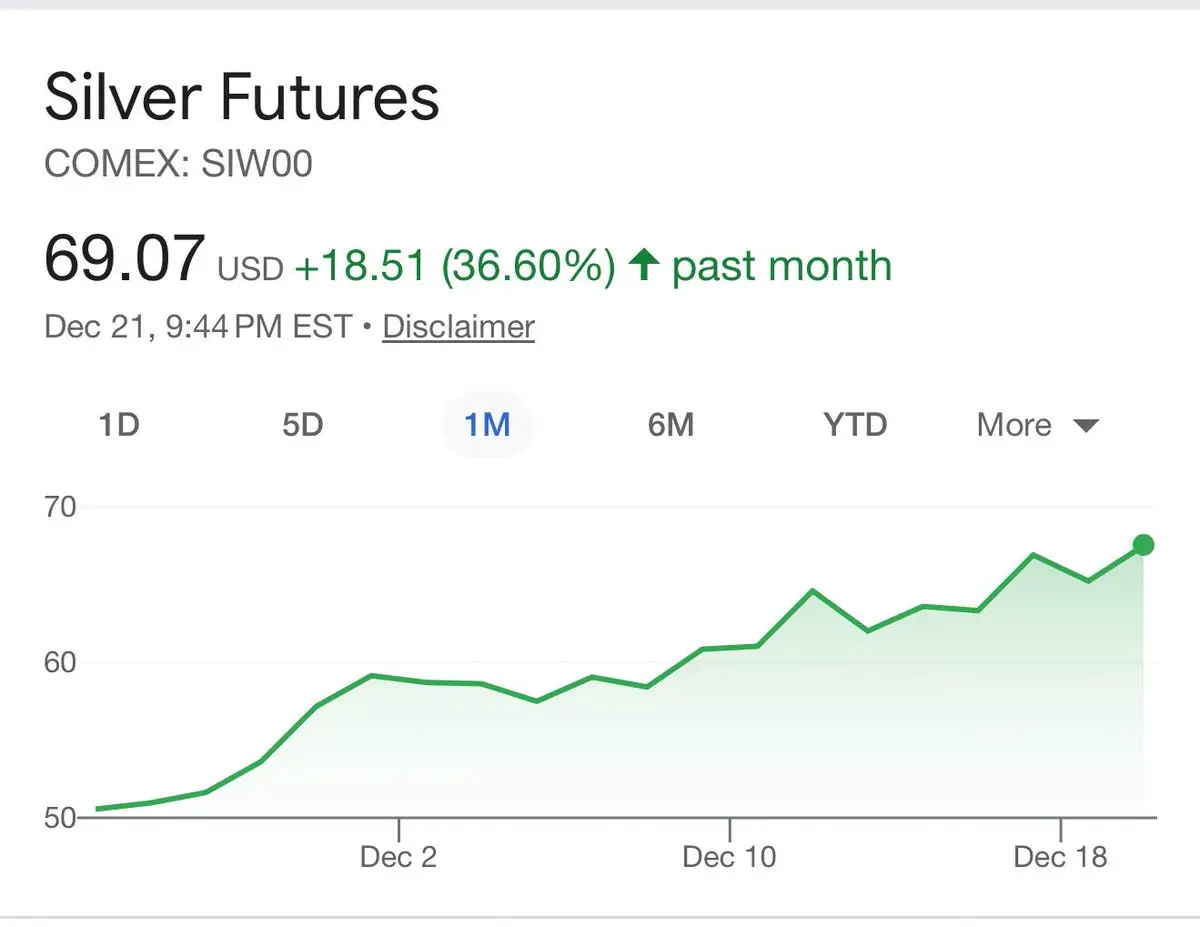This screenshot has height=927, width=1200.
Task: Click the COMEX: SIW00 ticker text
Action: coord(178,164)
